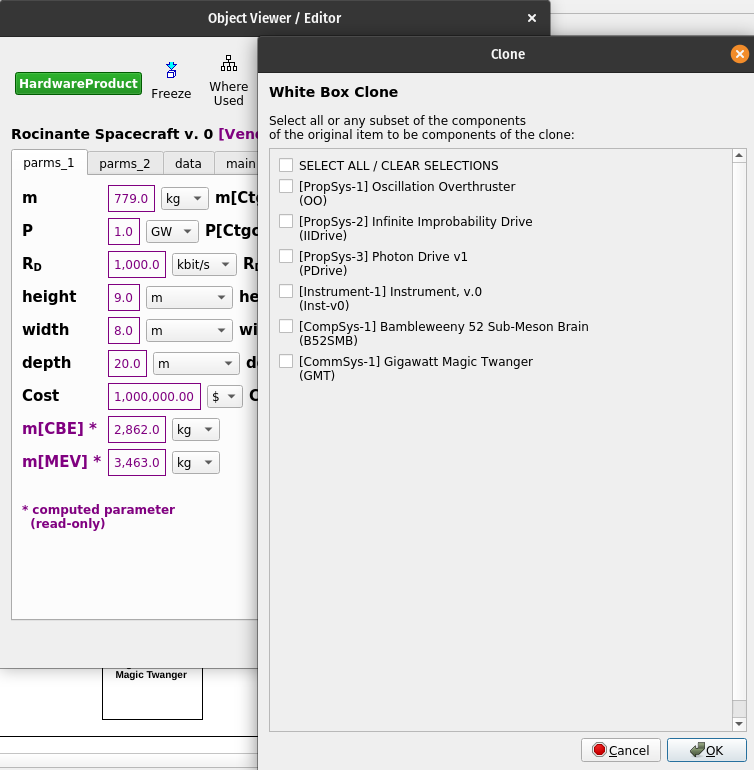
Task: Open the kbit/s unit dropdown
Action: [x=204, y=264]
